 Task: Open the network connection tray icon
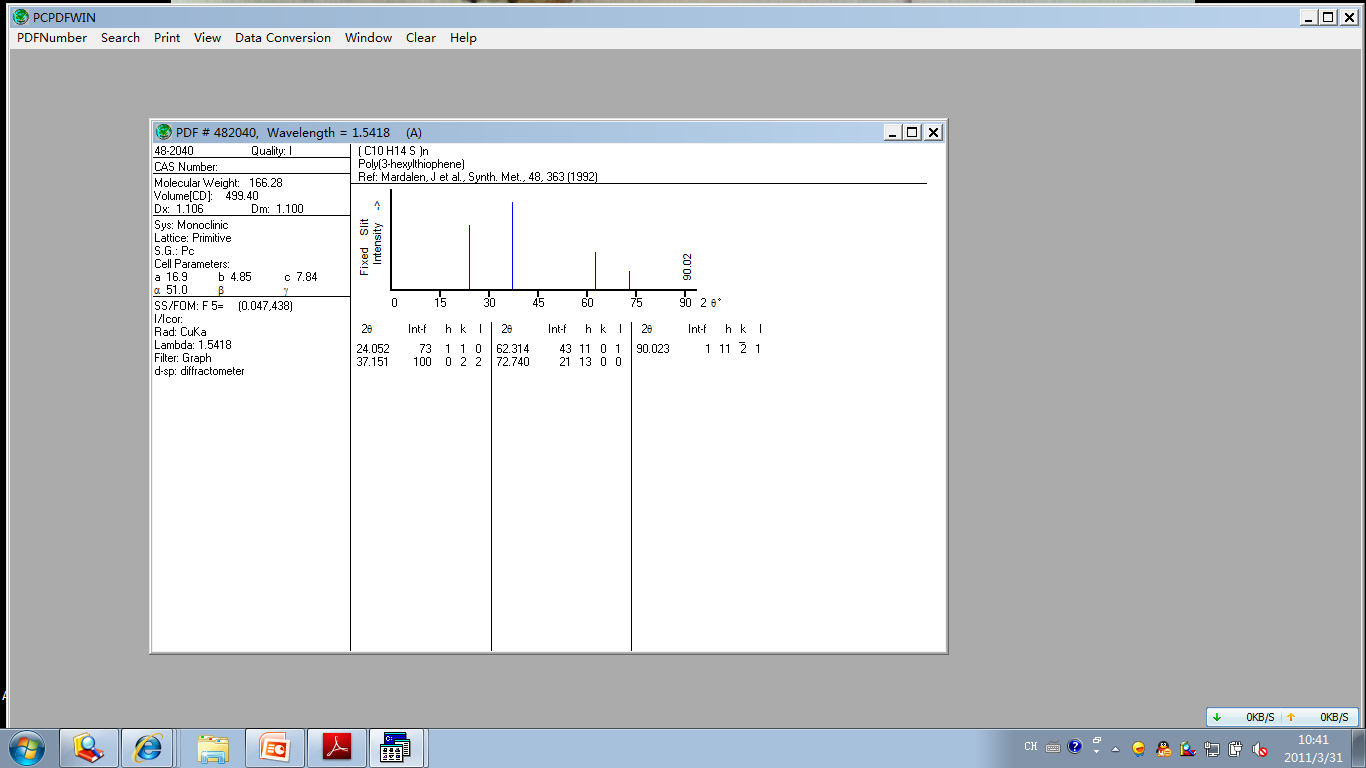point(1212,748)
